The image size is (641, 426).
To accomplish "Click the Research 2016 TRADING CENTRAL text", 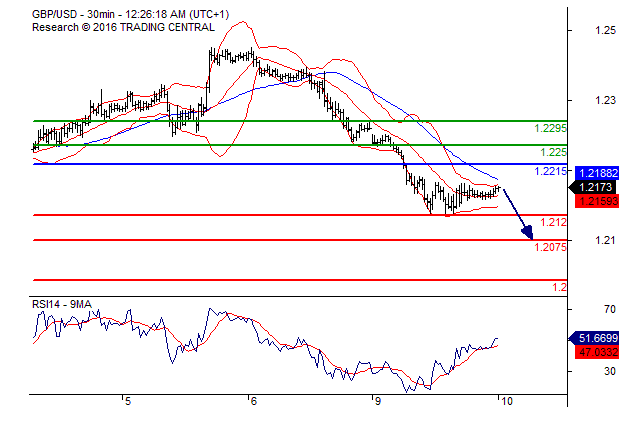I will point(123,27).
